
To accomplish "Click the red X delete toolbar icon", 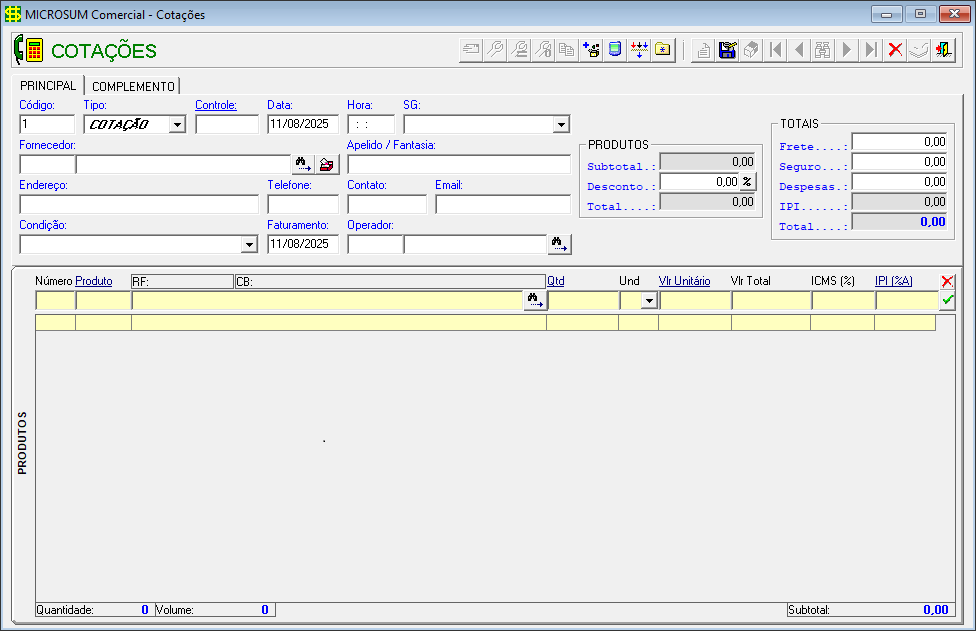I will point(895,50).
